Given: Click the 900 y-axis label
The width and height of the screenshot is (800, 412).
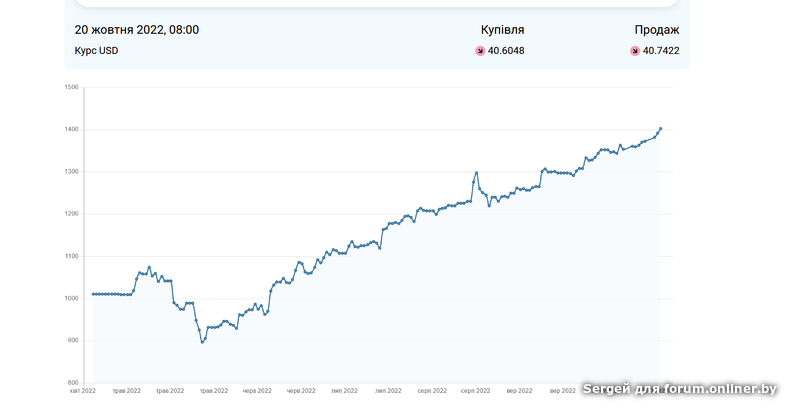Looking at the screenshot, I should click(x=73, y=341).
